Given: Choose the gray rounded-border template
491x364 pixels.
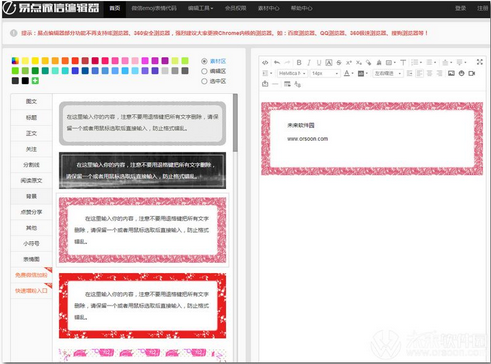Looking at the screenshot, I should pyautogui.click(x=142, y=123).
